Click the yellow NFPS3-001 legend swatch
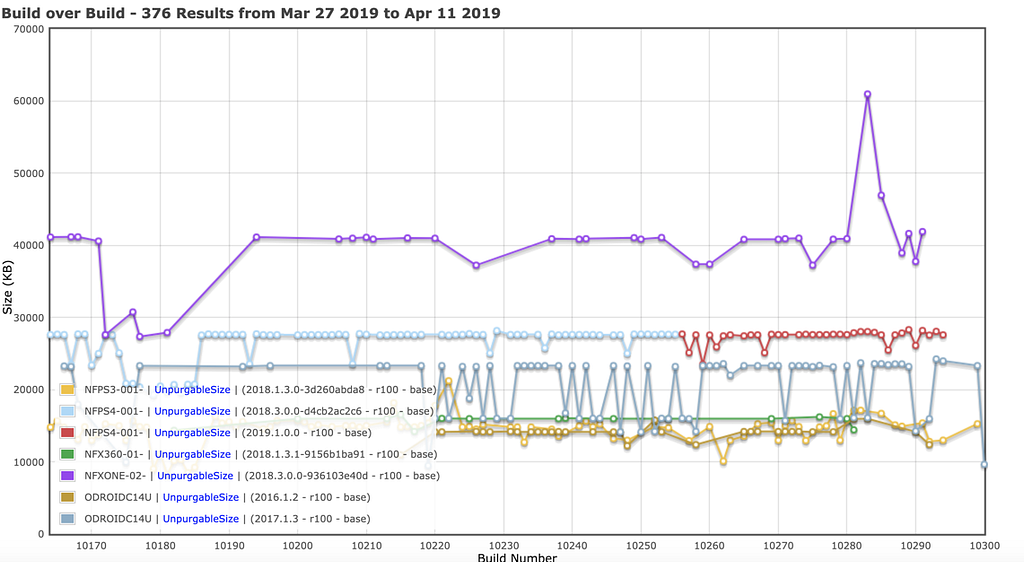This screenshot has width=1024, height=562. coord(67,390)
